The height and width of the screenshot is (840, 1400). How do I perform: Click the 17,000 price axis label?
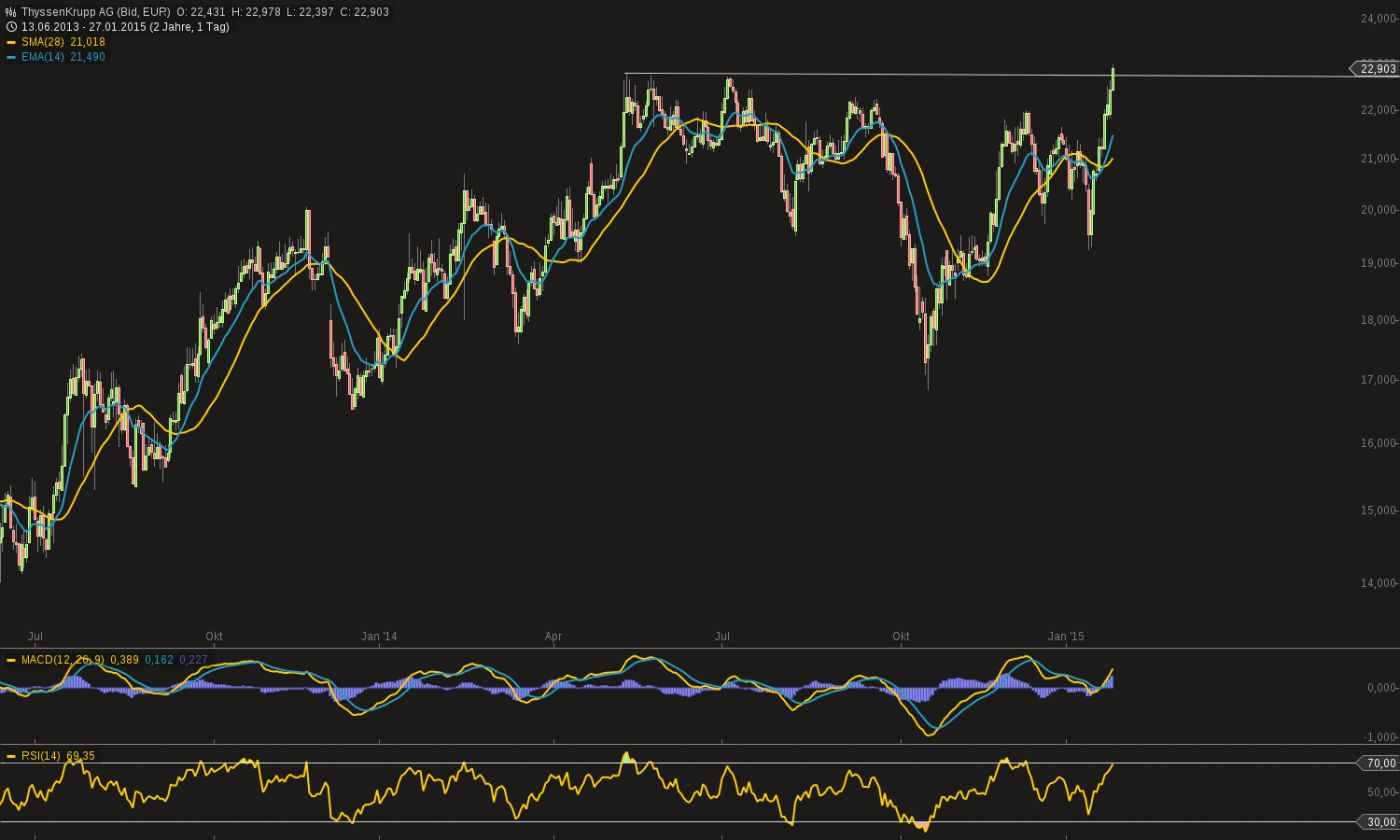1378,380
